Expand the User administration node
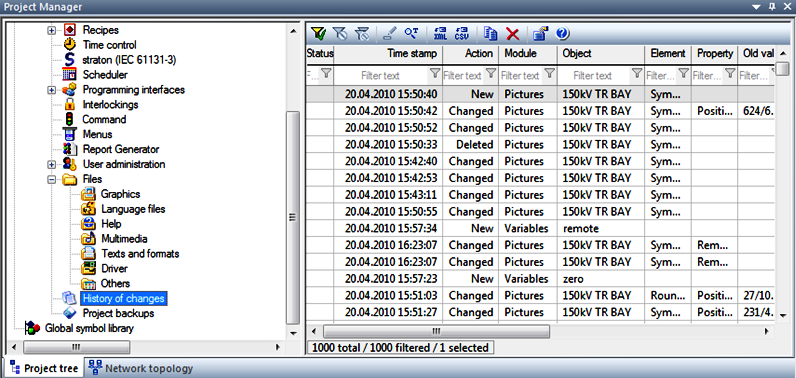Screen dimensions: 796x378 [x=51, y=165]
